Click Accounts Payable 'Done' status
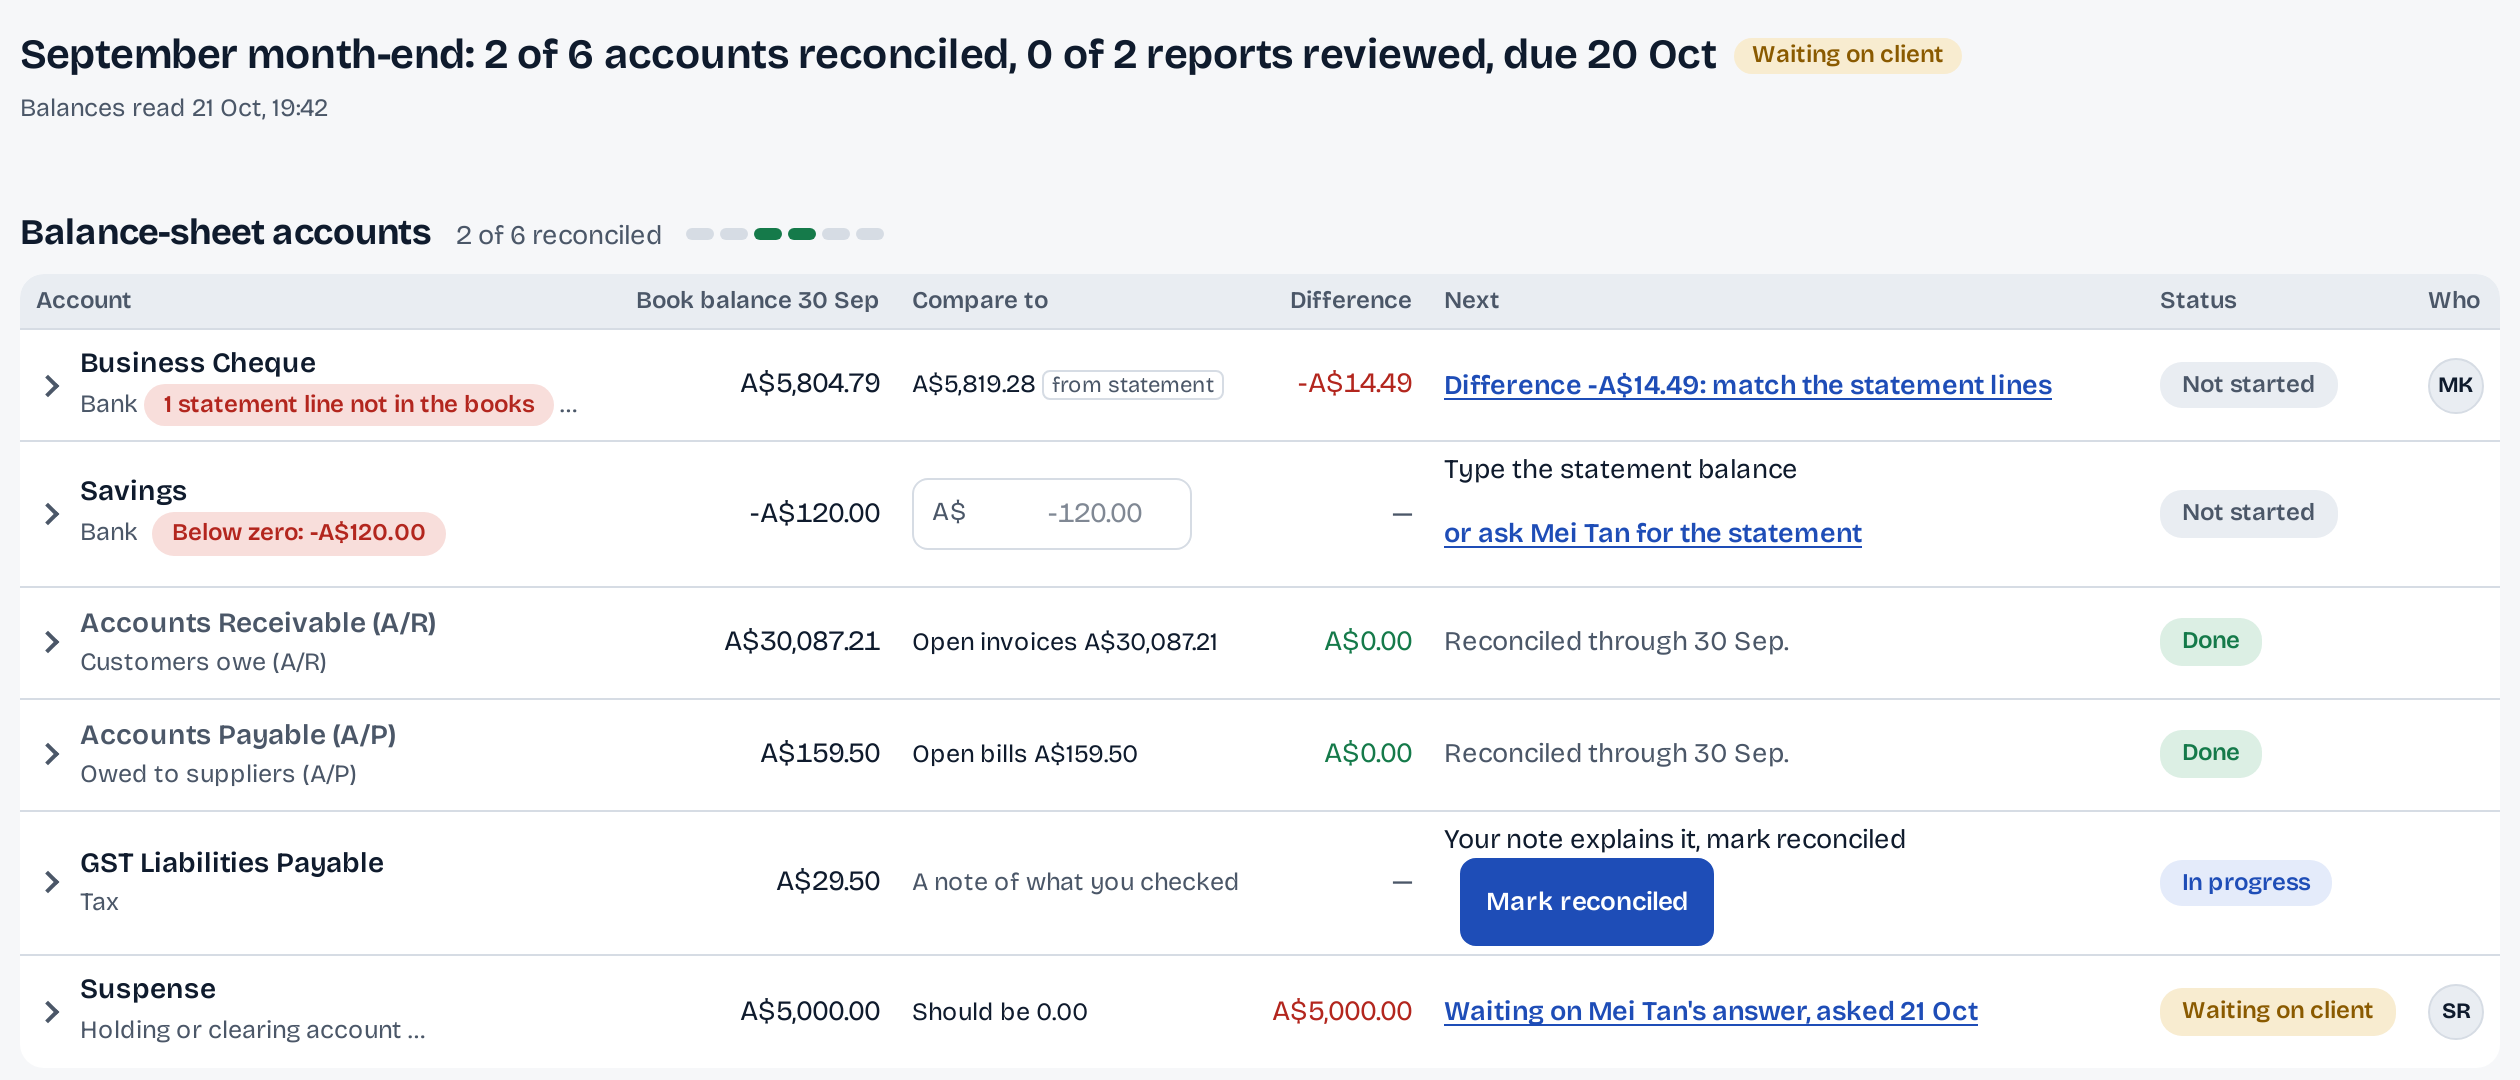Viewport: 2520px width, 1080px height. click(2210, 753)
